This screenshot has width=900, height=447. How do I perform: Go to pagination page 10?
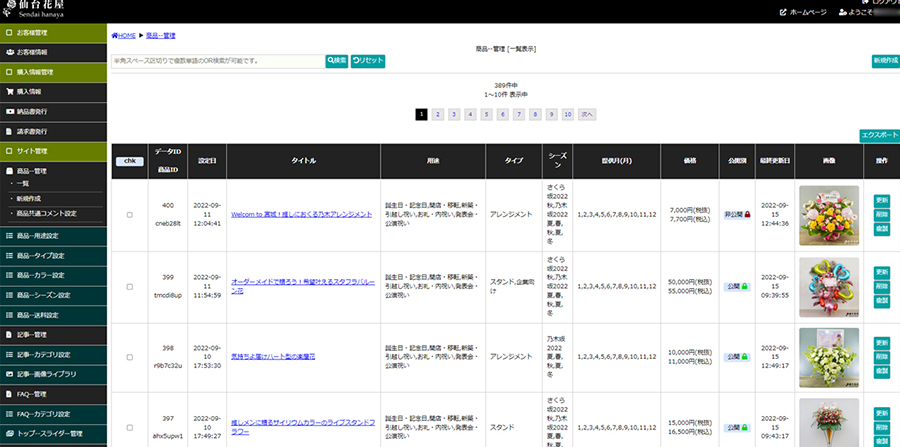[568, 115]
